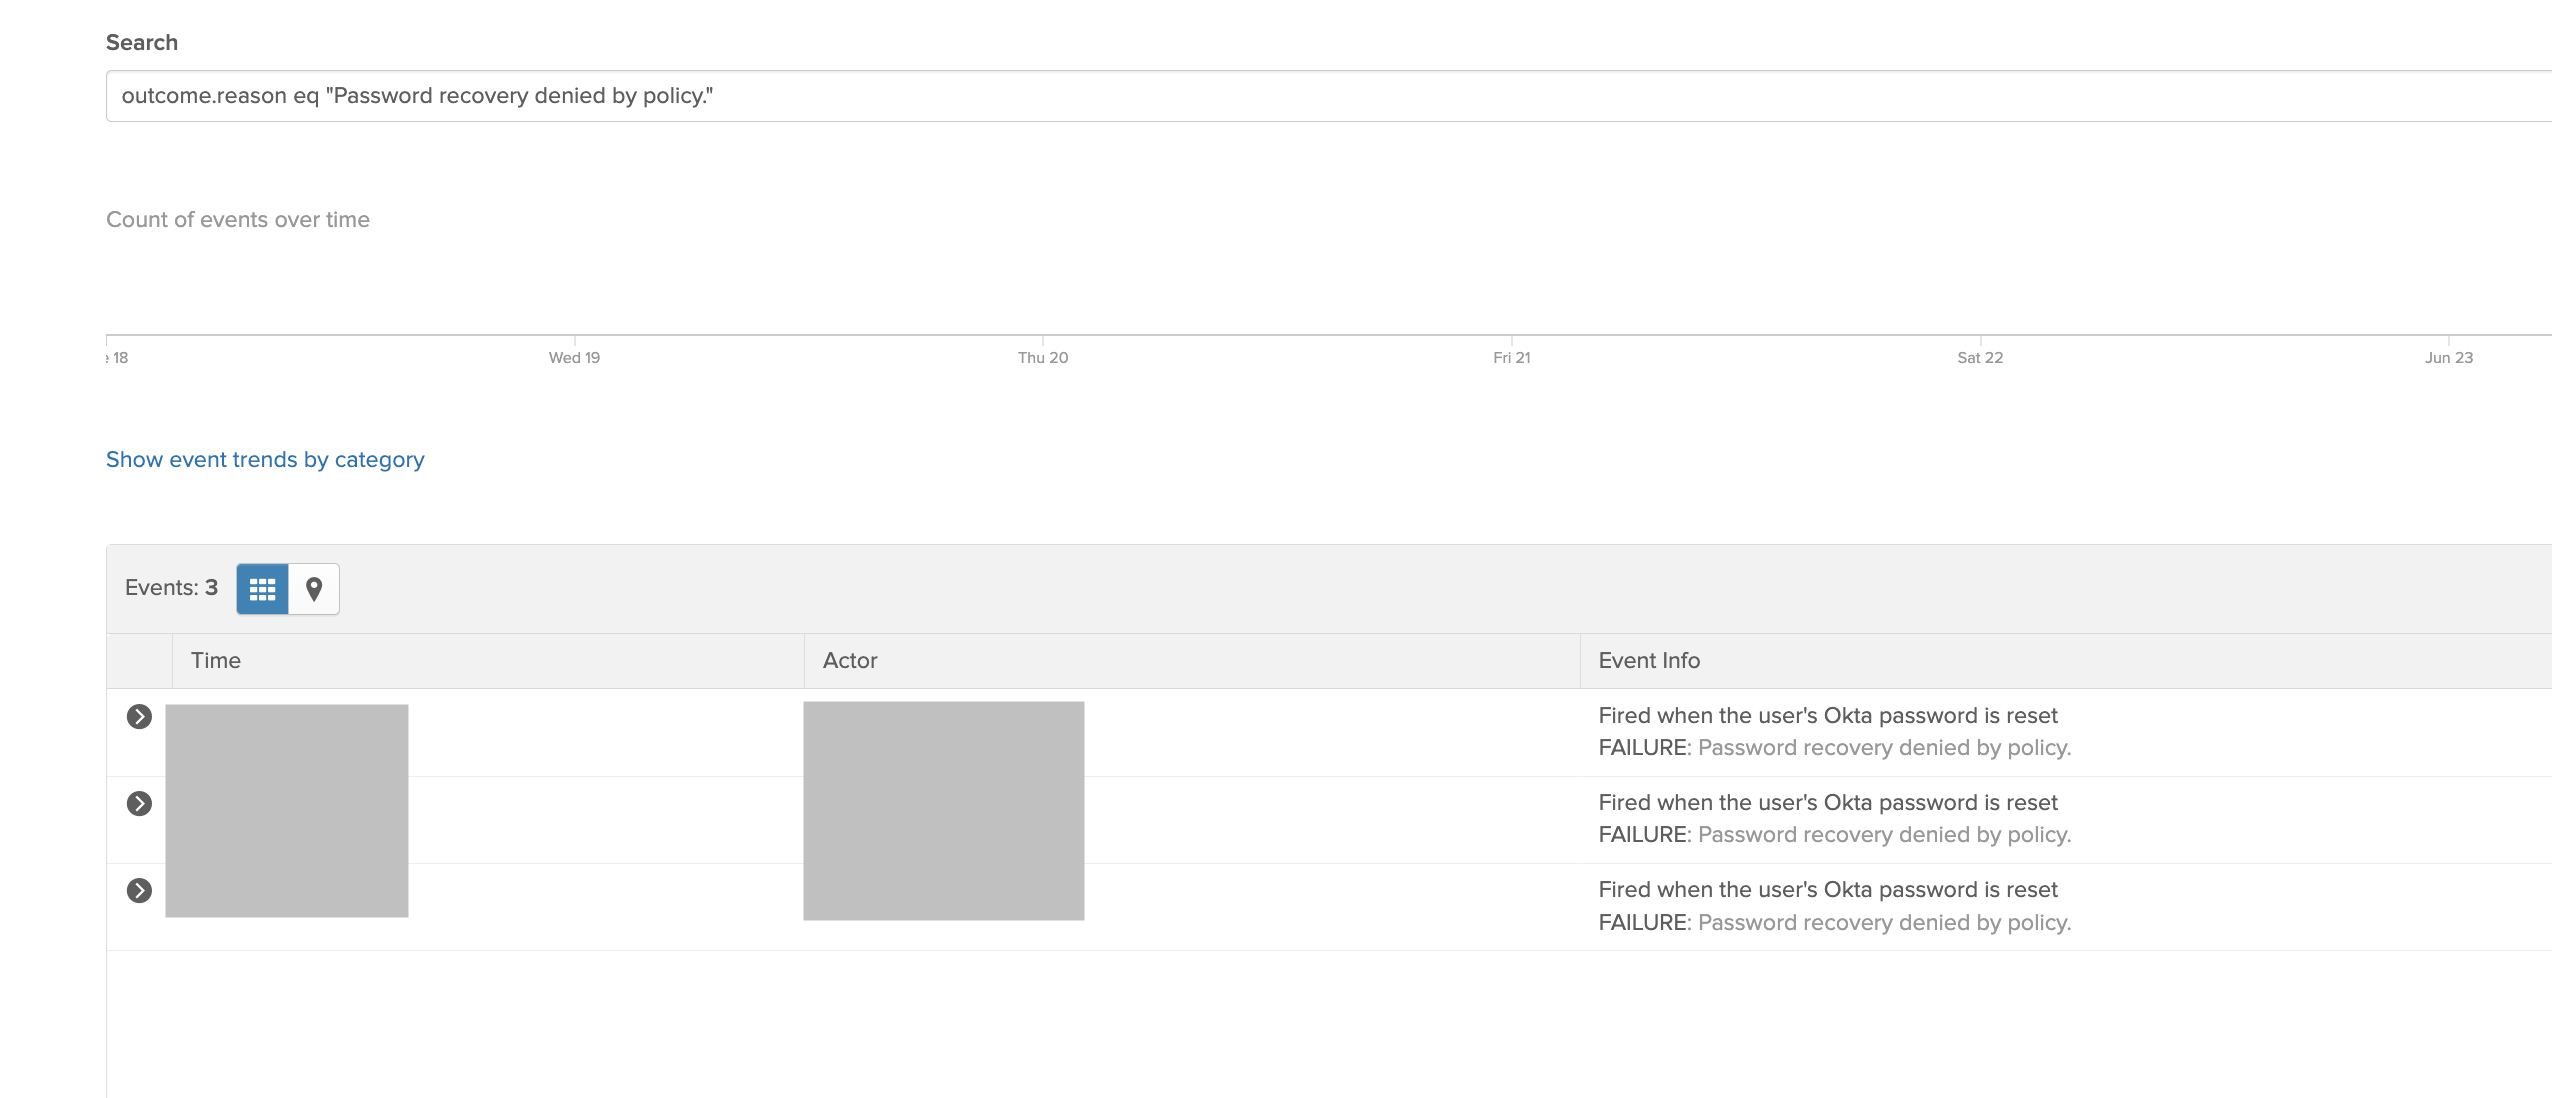Click the Count of events over time heading
2552x1098 pixels.
pyautogui.click(x=238, y=220)
